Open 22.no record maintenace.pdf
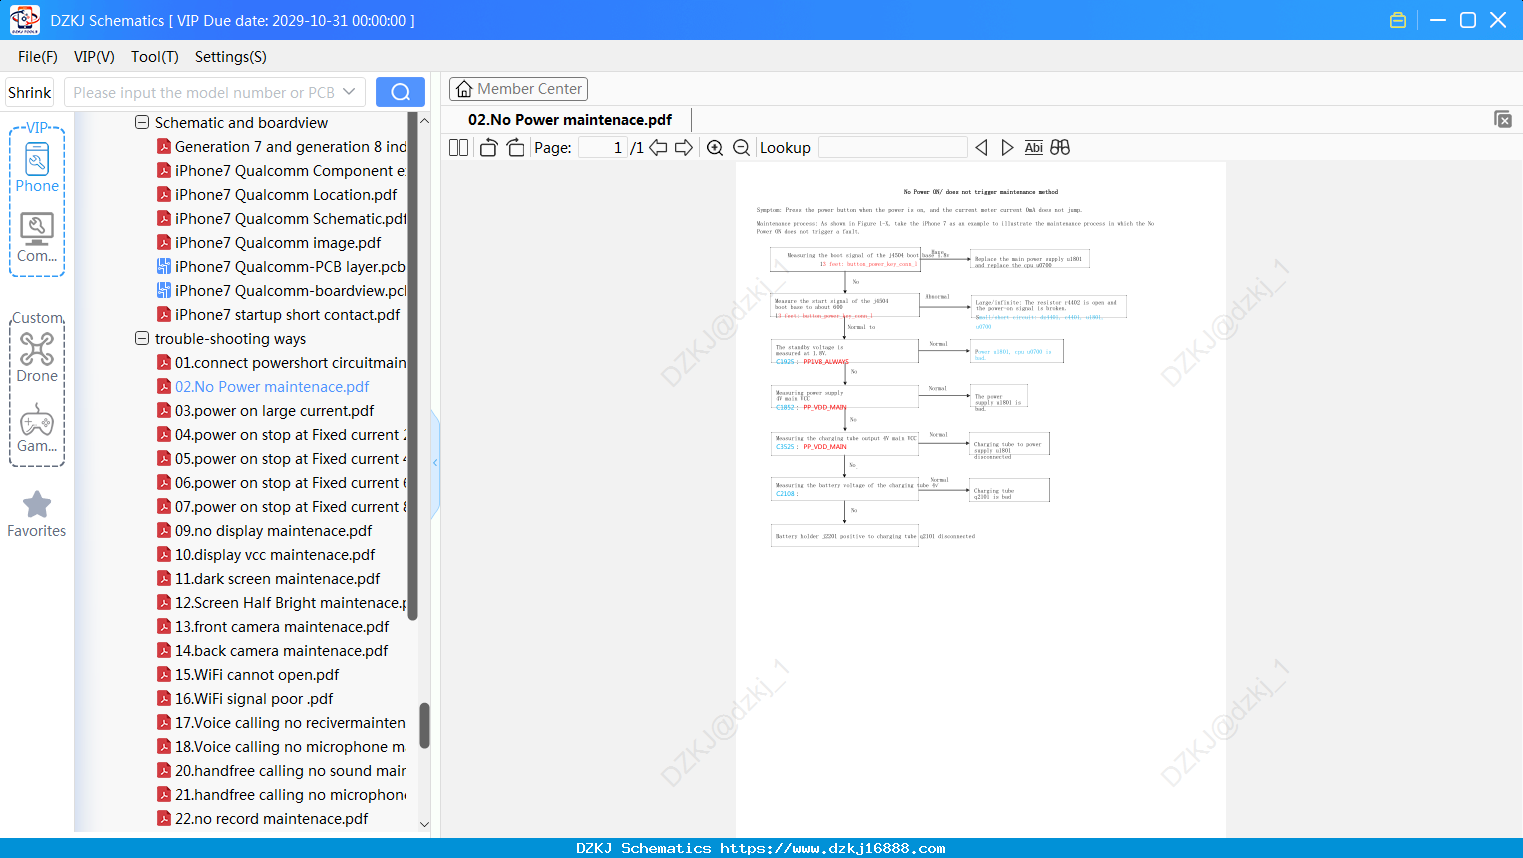Viewport: 1523px width, 858px height. tap(271, 819)
